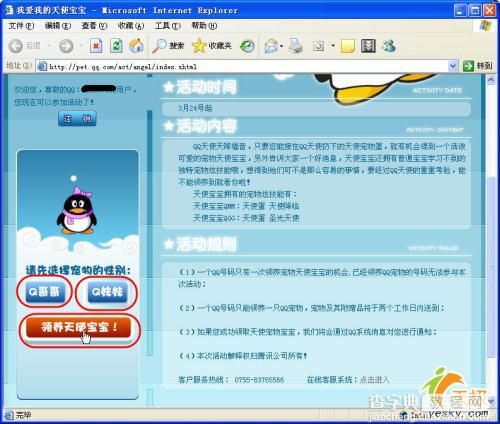Screen dimensions: 500x424
Task: Open the 收藏 menu
Action: 131,26
